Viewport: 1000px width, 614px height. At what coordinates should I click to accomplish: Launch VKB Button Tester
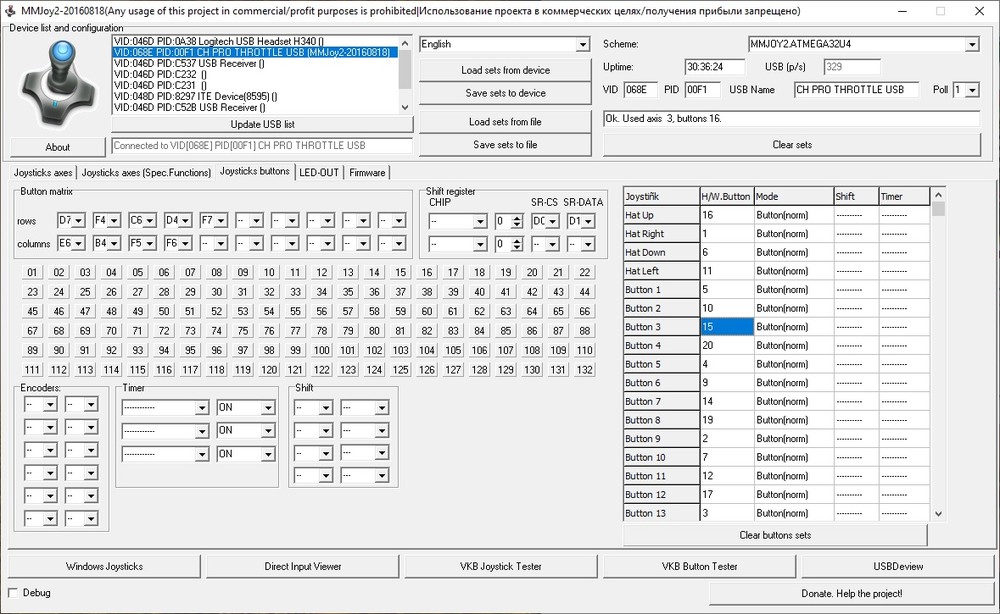[x=698, y=566]
